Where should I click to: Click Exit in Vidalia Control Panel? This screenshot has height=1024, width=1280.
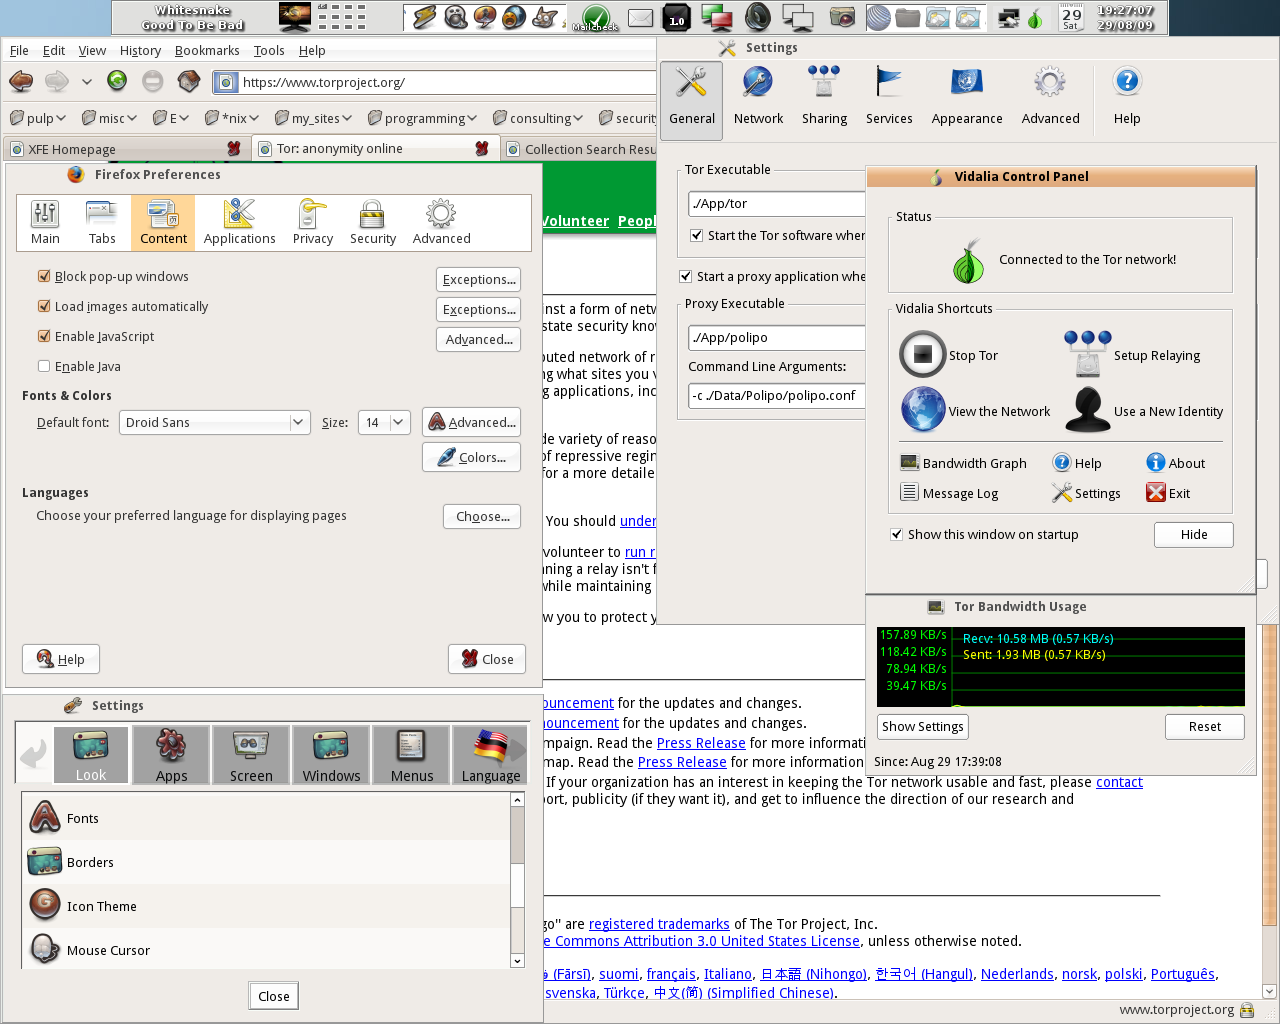[x=1168, y=493]
